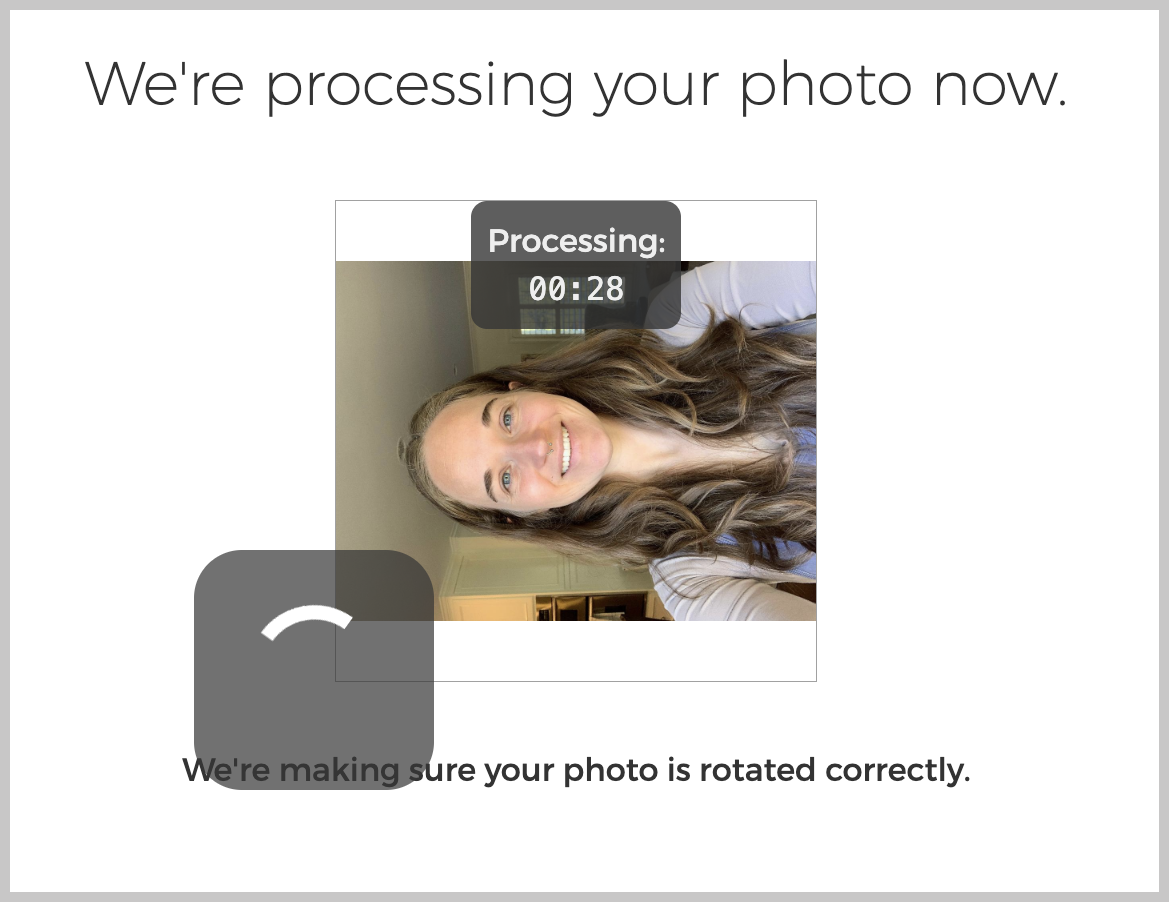Click the "Processing:" label

(x=576, y=241)
